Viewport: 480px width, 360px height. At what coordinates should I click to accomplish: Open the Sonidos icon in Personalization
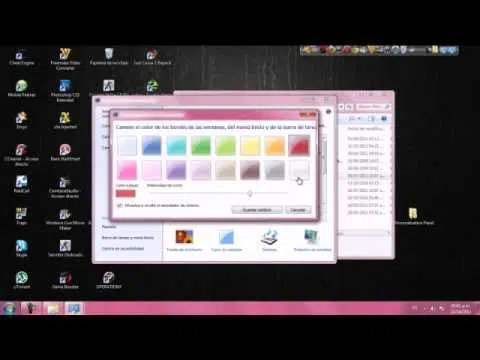269,240
